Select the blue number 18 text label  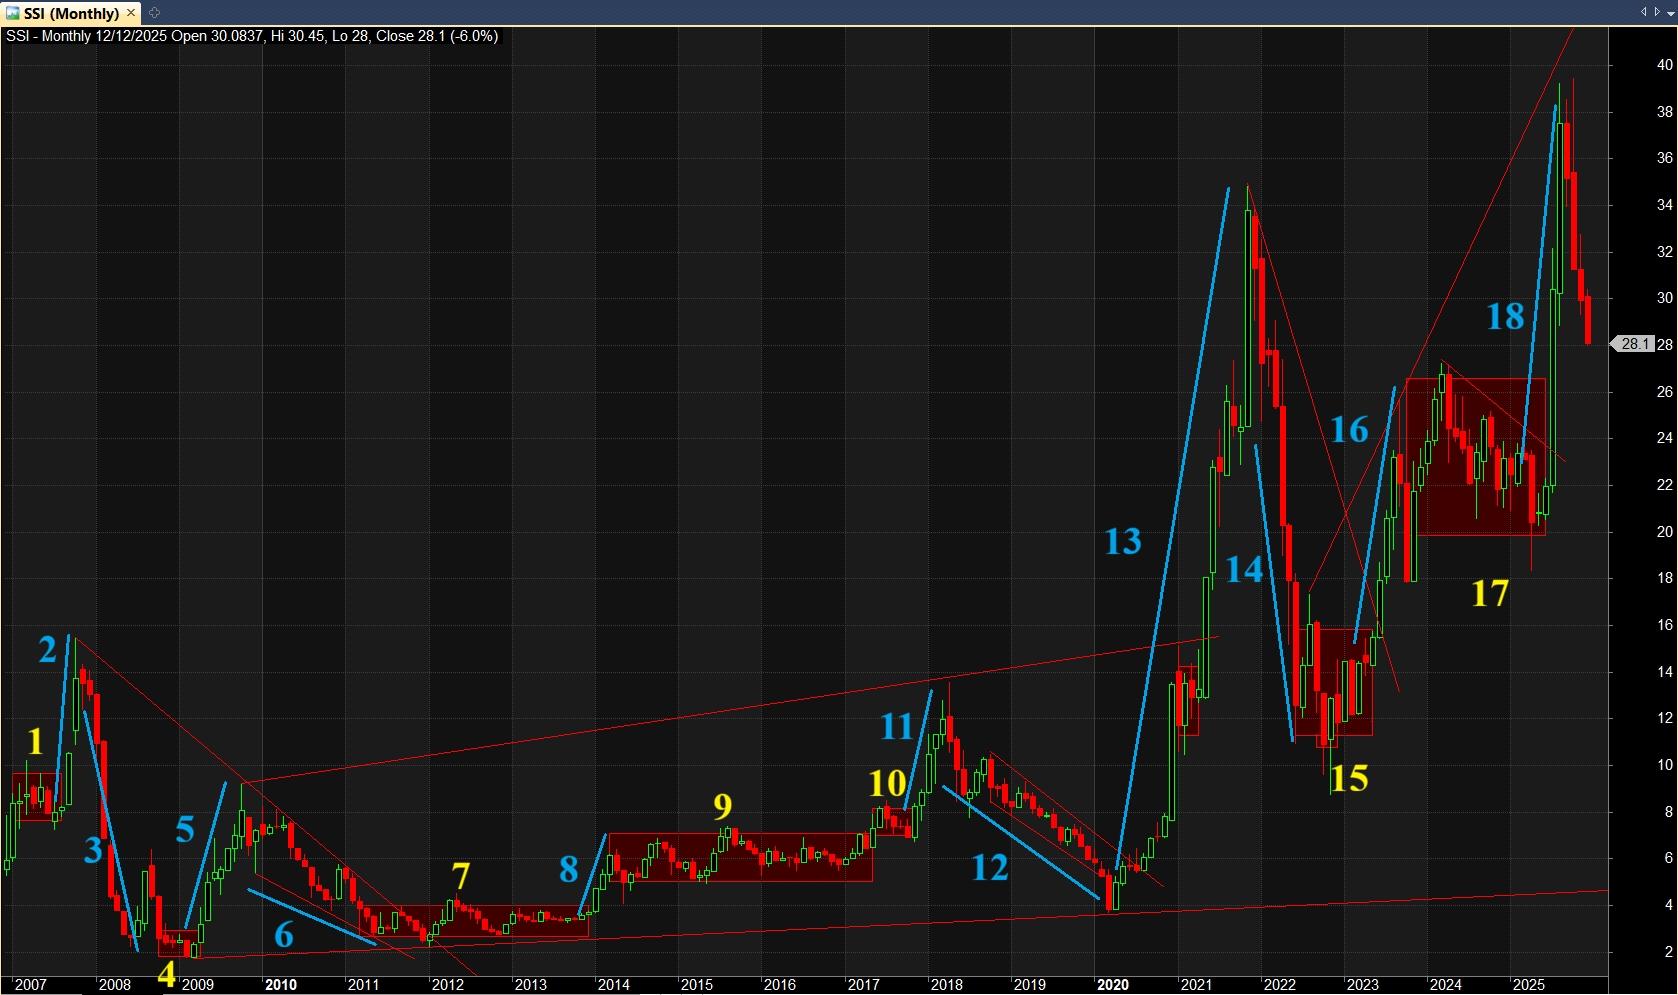pos(1505,316)
